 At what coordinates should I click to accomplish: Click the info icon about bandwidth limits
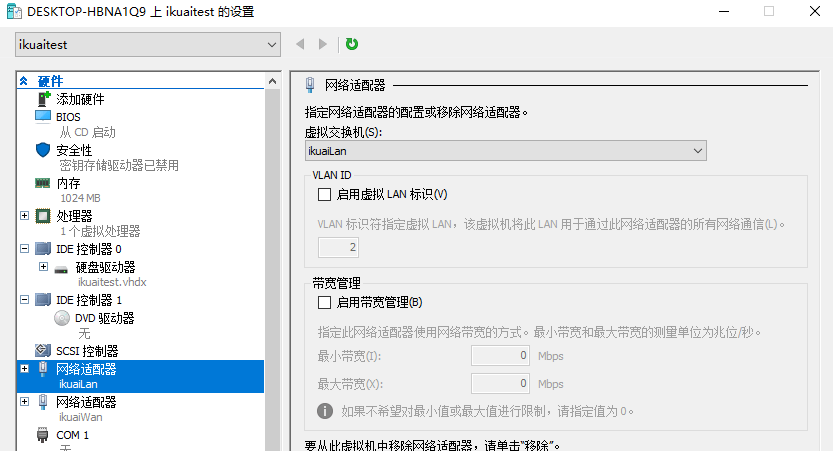coord(325,411)
